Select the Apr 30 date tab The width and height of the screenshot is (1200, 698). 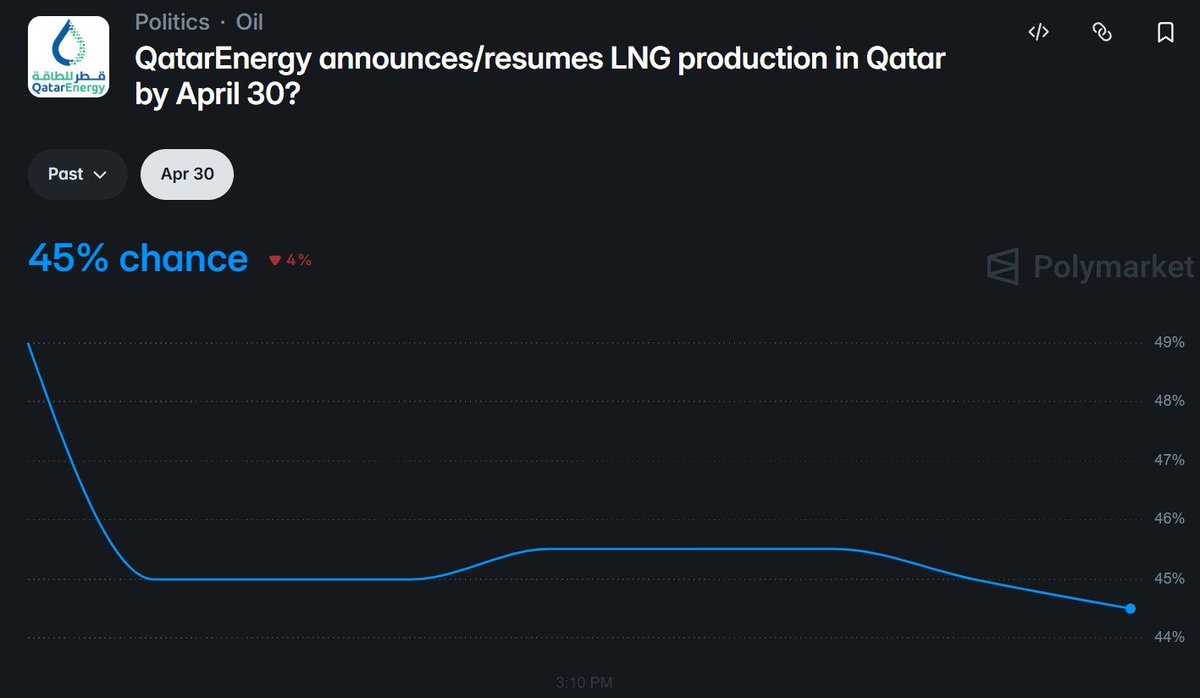[187, 174]
